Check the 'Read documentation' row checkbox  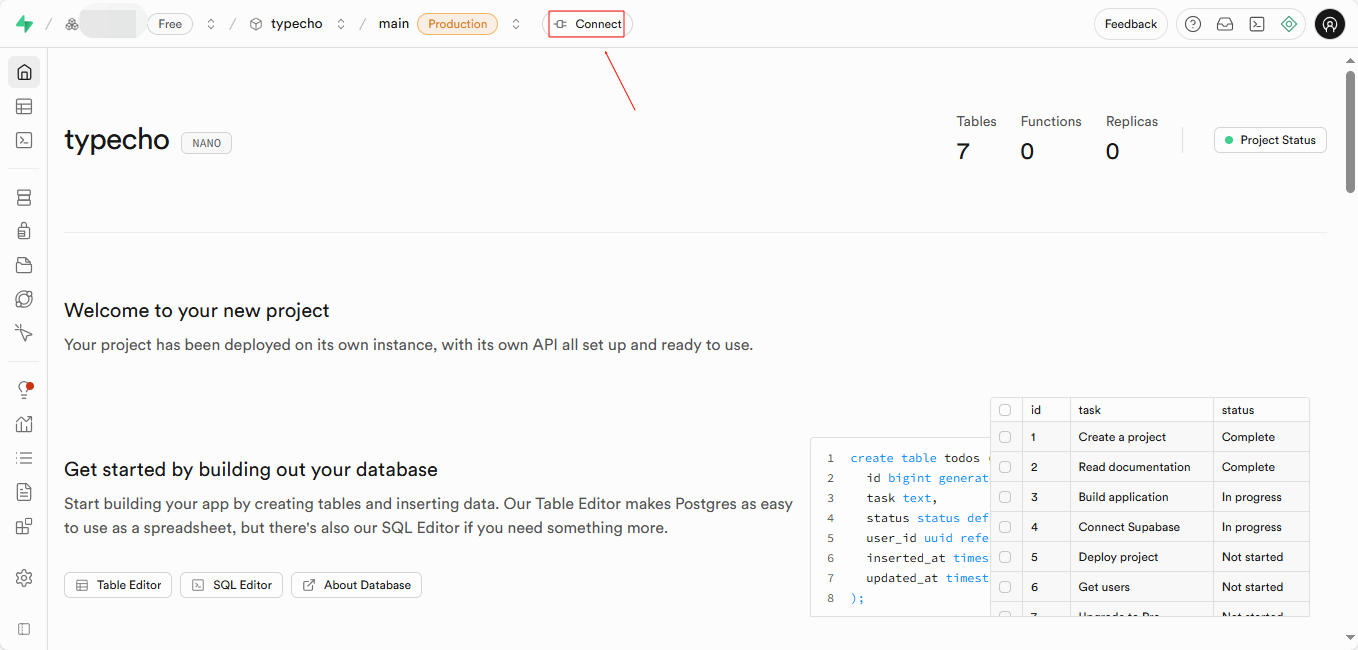[x=1005, y=467]
